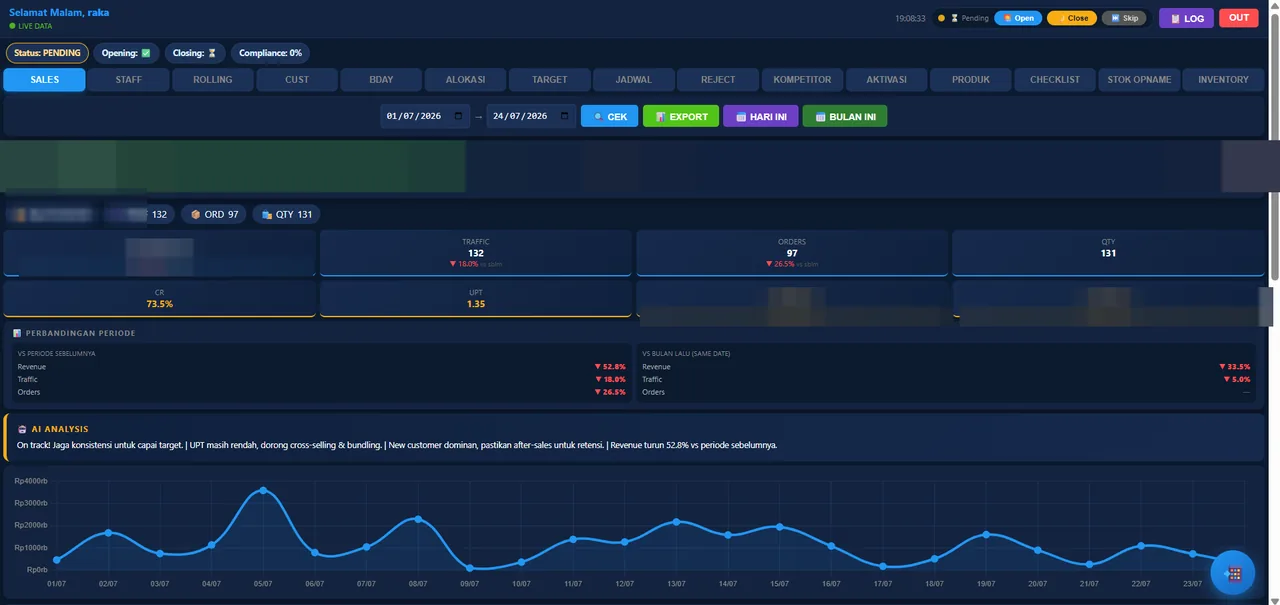
Task: Click the chart data point at 13/07
Action: (677, 522)
